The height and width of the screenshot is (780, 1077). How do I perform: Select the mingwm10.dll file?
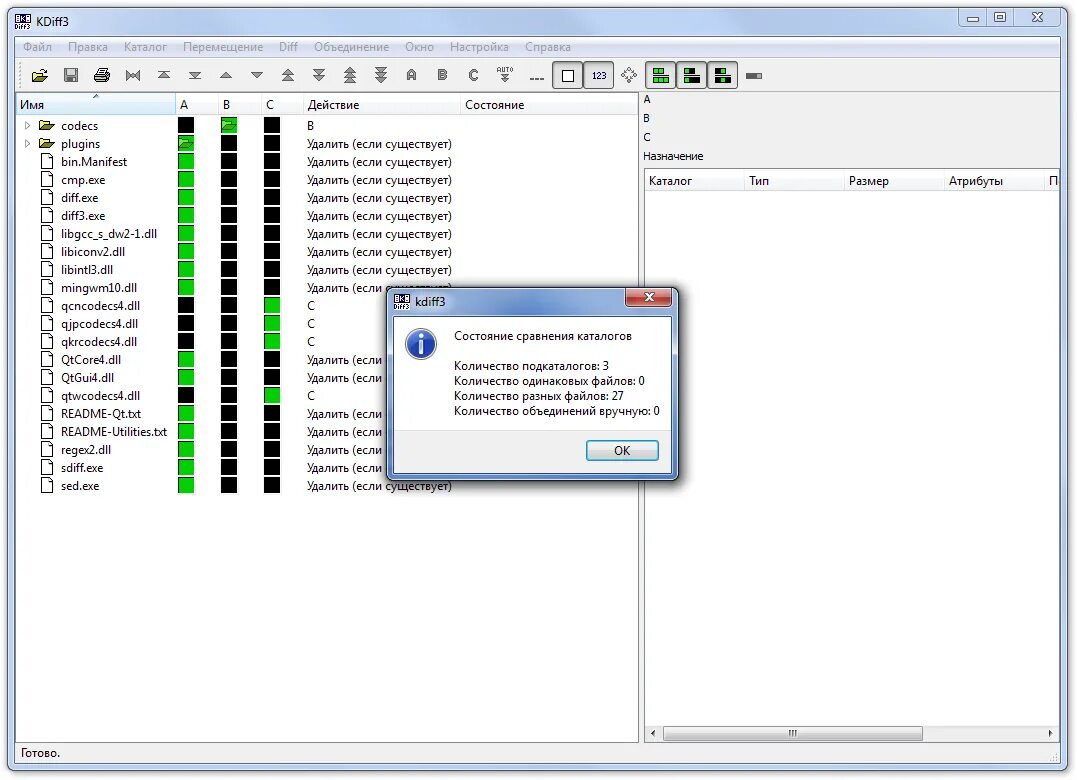click(x=98, y=288)
